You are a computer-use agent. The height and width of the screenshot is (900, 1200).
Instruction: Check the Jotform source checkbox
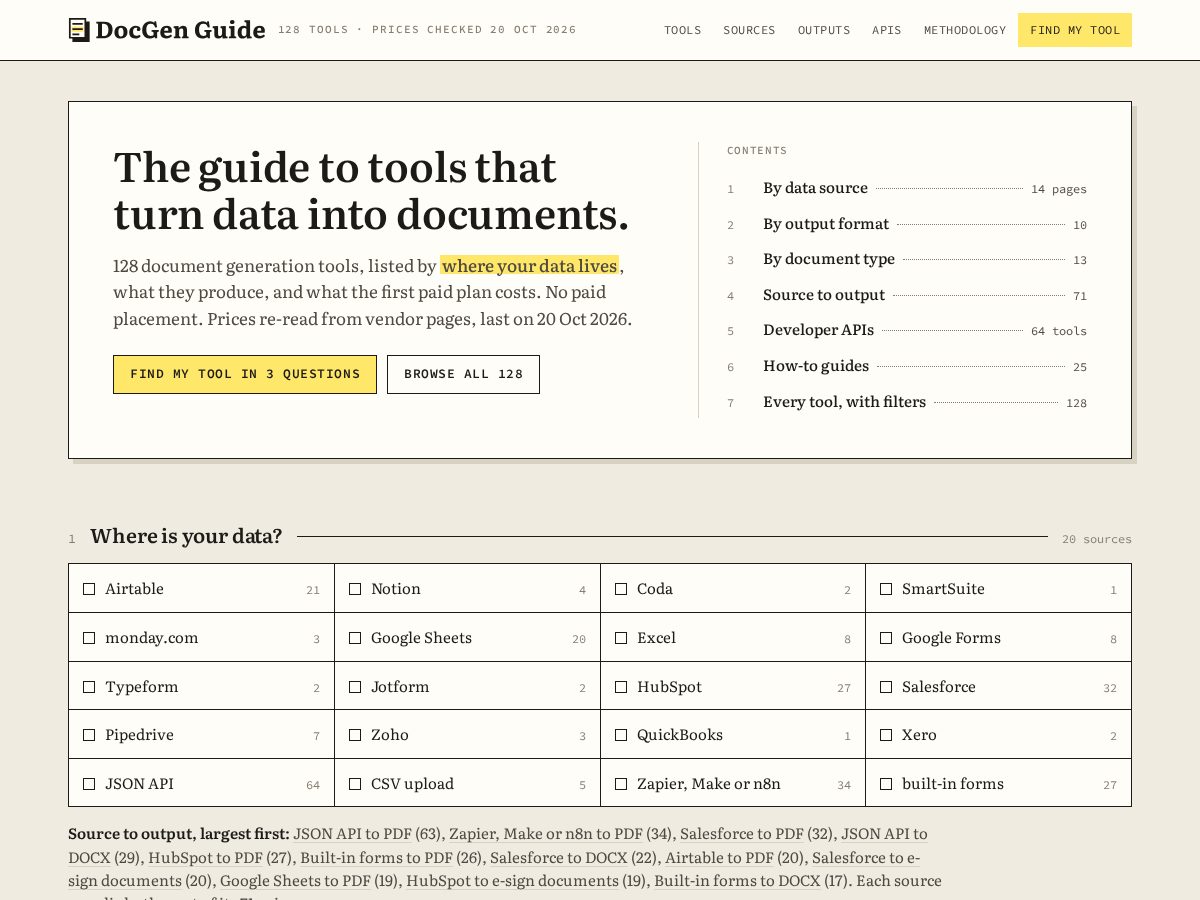click(x=355, y=687)
